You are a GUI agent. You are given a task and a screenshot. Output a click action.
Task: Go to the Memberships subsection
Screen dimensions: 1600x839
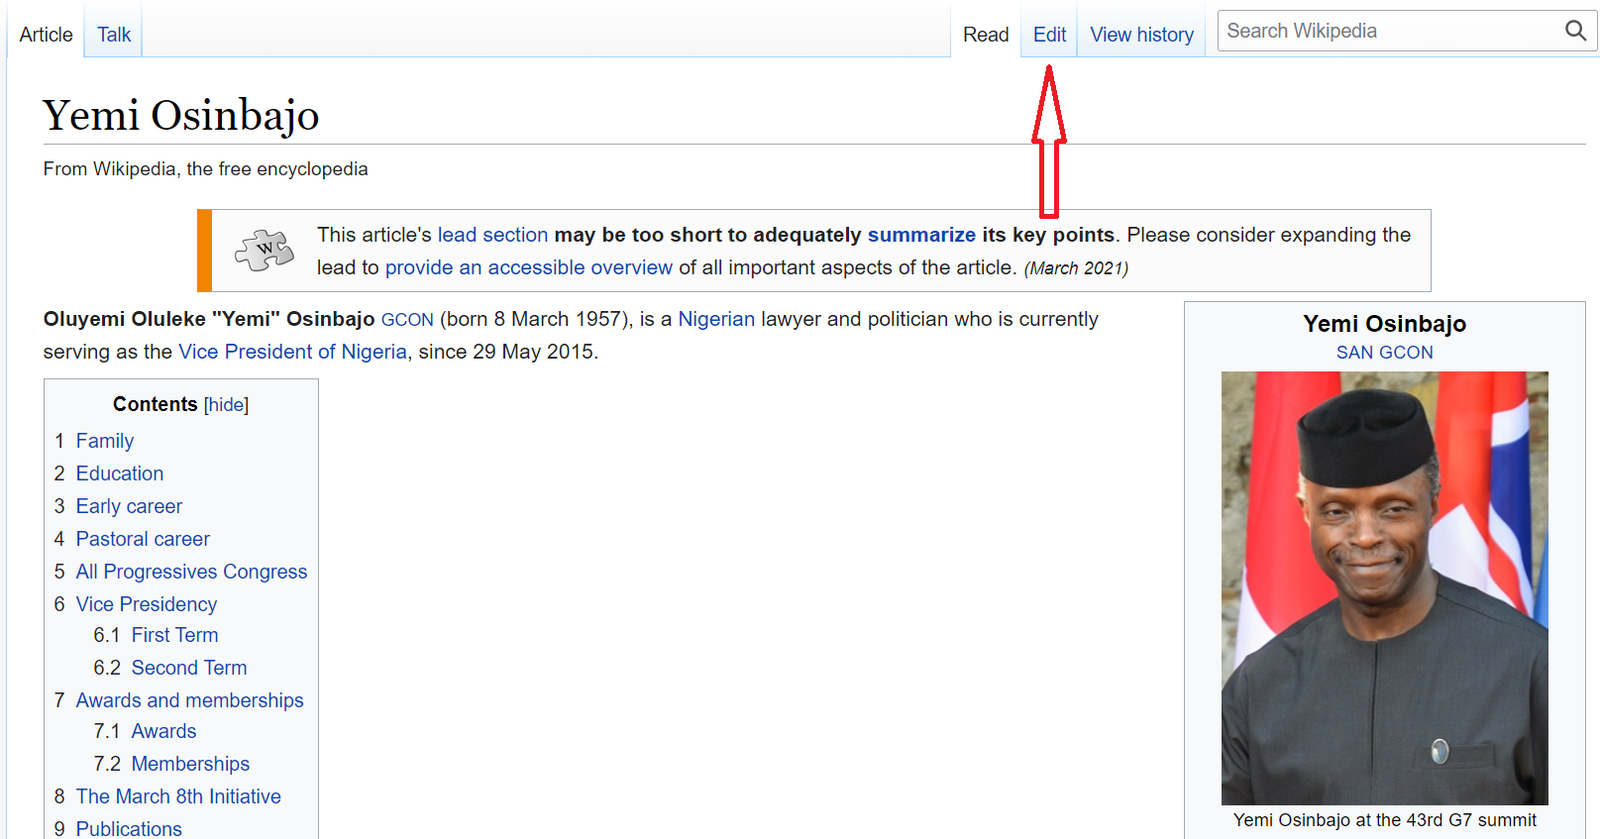[191, 764]
